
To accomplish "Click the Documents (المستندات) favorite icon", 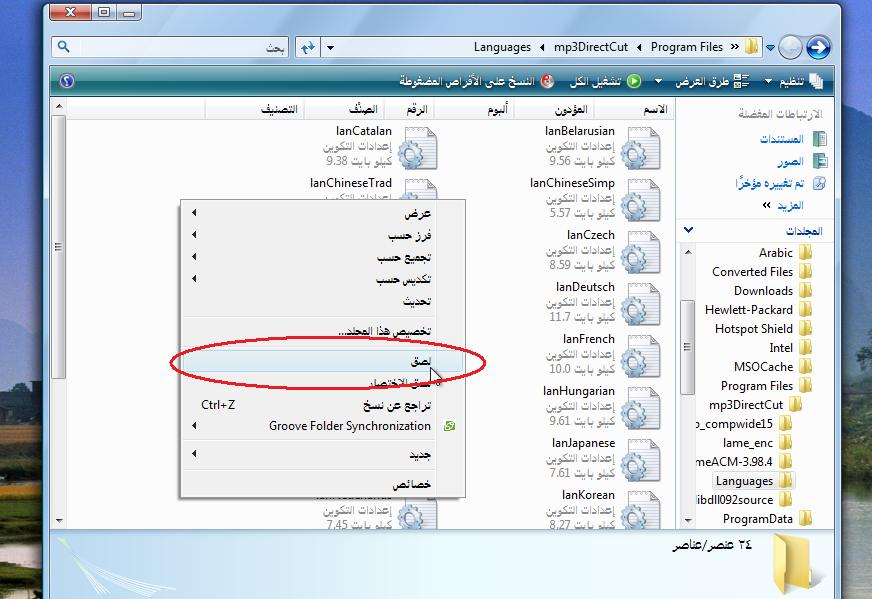I will coord(820,139).
